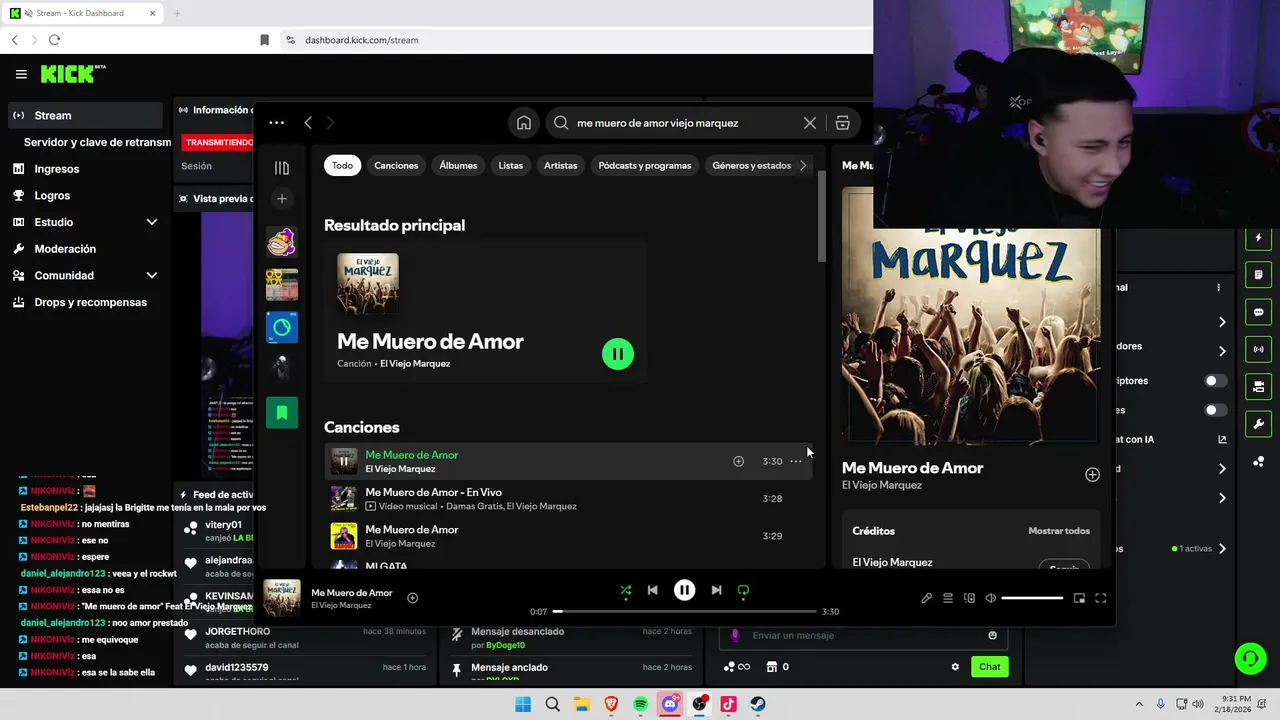The image size is (1280, 720).
Task: Open Kick support headset button
Action: [x=1250, y=658]
